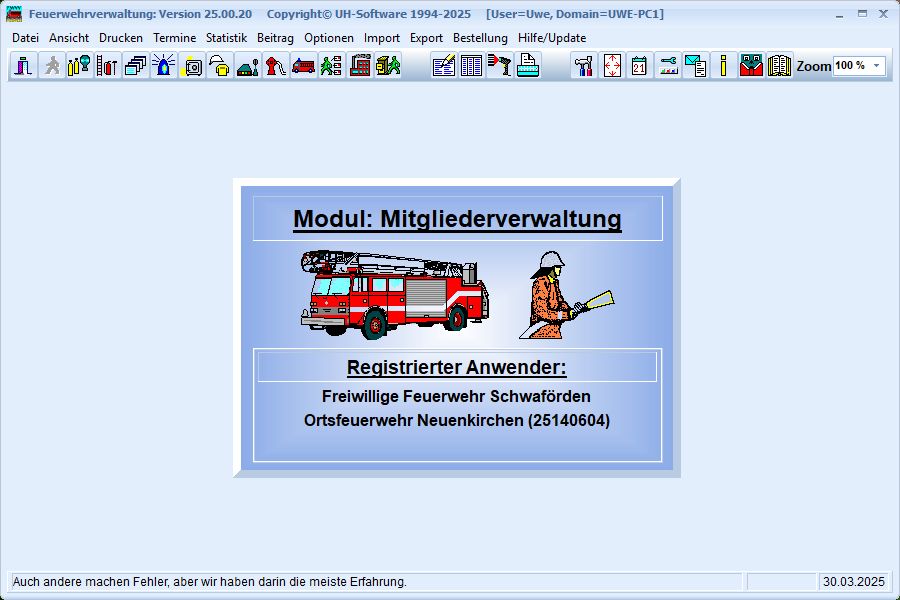The height and width of the screenshot is (600, 900).
Task: Open the breathing apparatus cylinders and mask icon
Action: [79, 65]
